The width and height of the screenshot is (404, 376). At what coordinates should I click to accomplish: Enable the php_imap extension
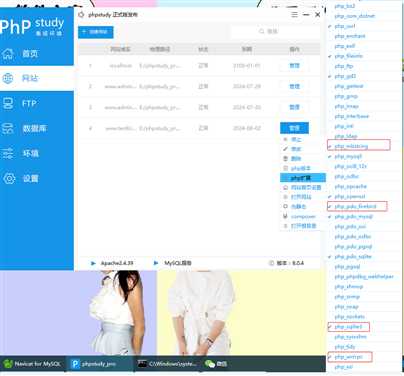point(347,106)
